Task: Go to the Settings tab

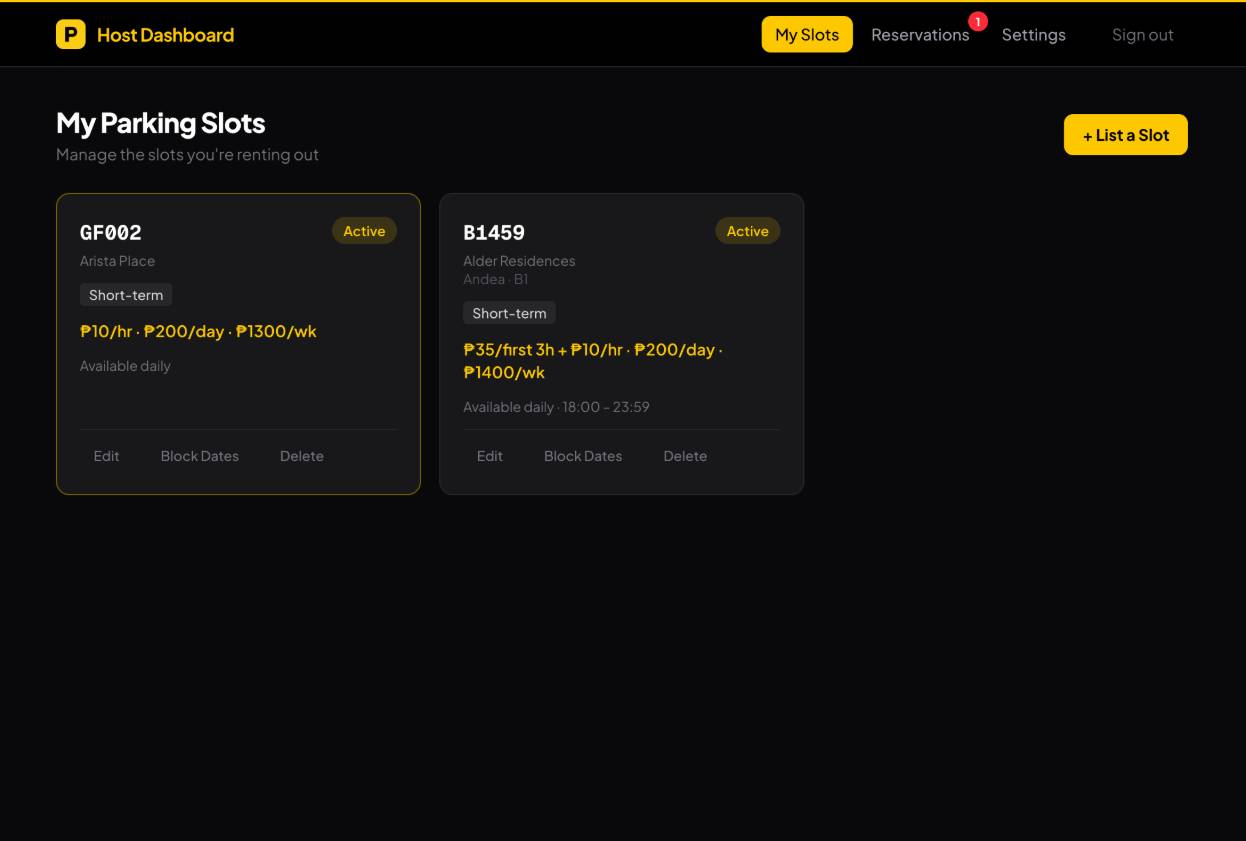Action: click(x=1033, y=35)
